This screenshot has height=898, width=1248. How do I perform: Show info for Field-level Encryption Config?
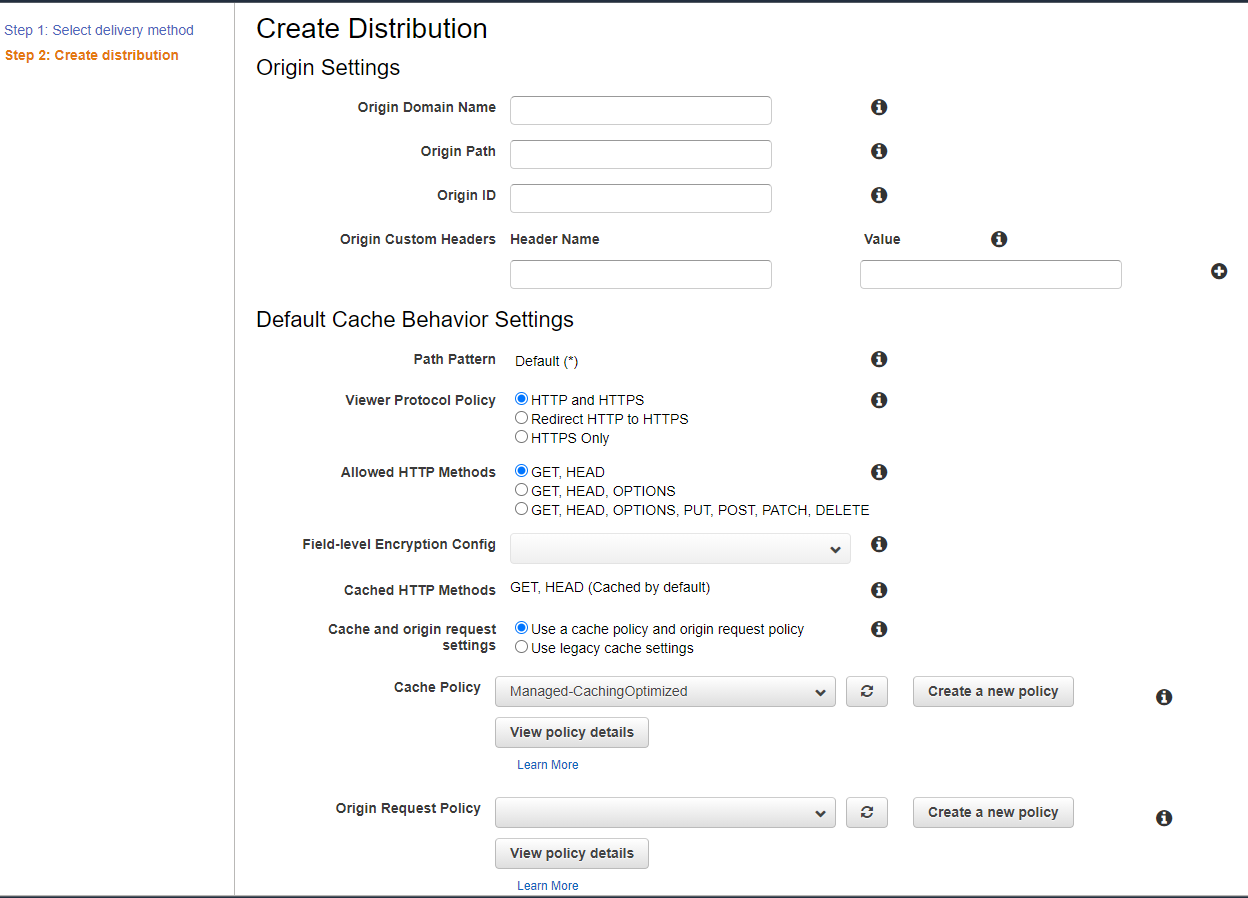coord(879,544)
